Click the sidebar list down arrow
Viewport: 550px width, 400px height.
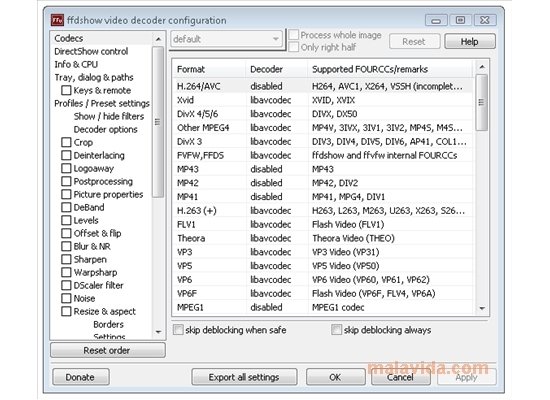click(158, 332)
